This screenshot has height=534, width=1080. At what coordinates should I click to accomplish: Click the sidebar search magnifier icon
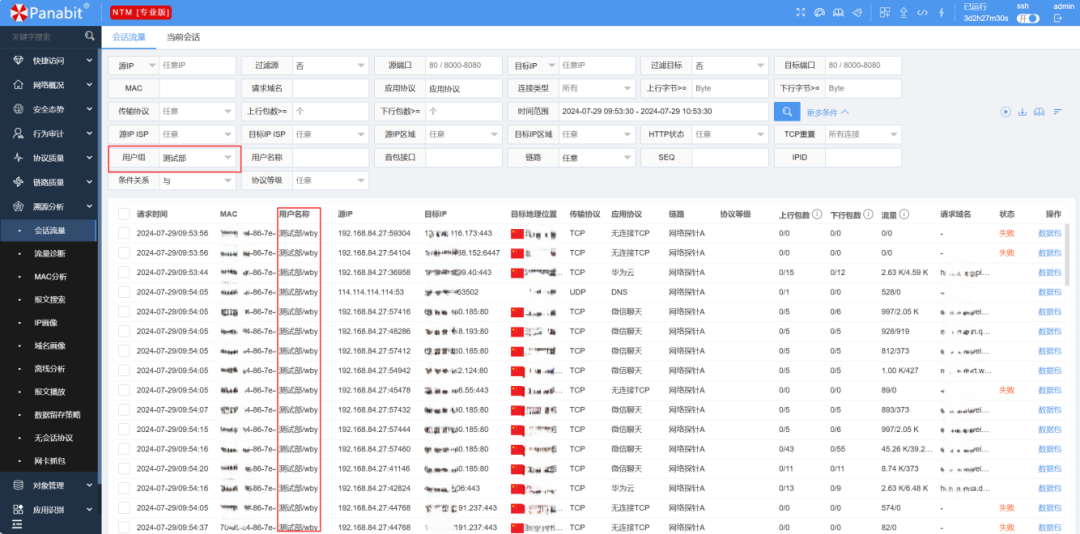(90, 36)
